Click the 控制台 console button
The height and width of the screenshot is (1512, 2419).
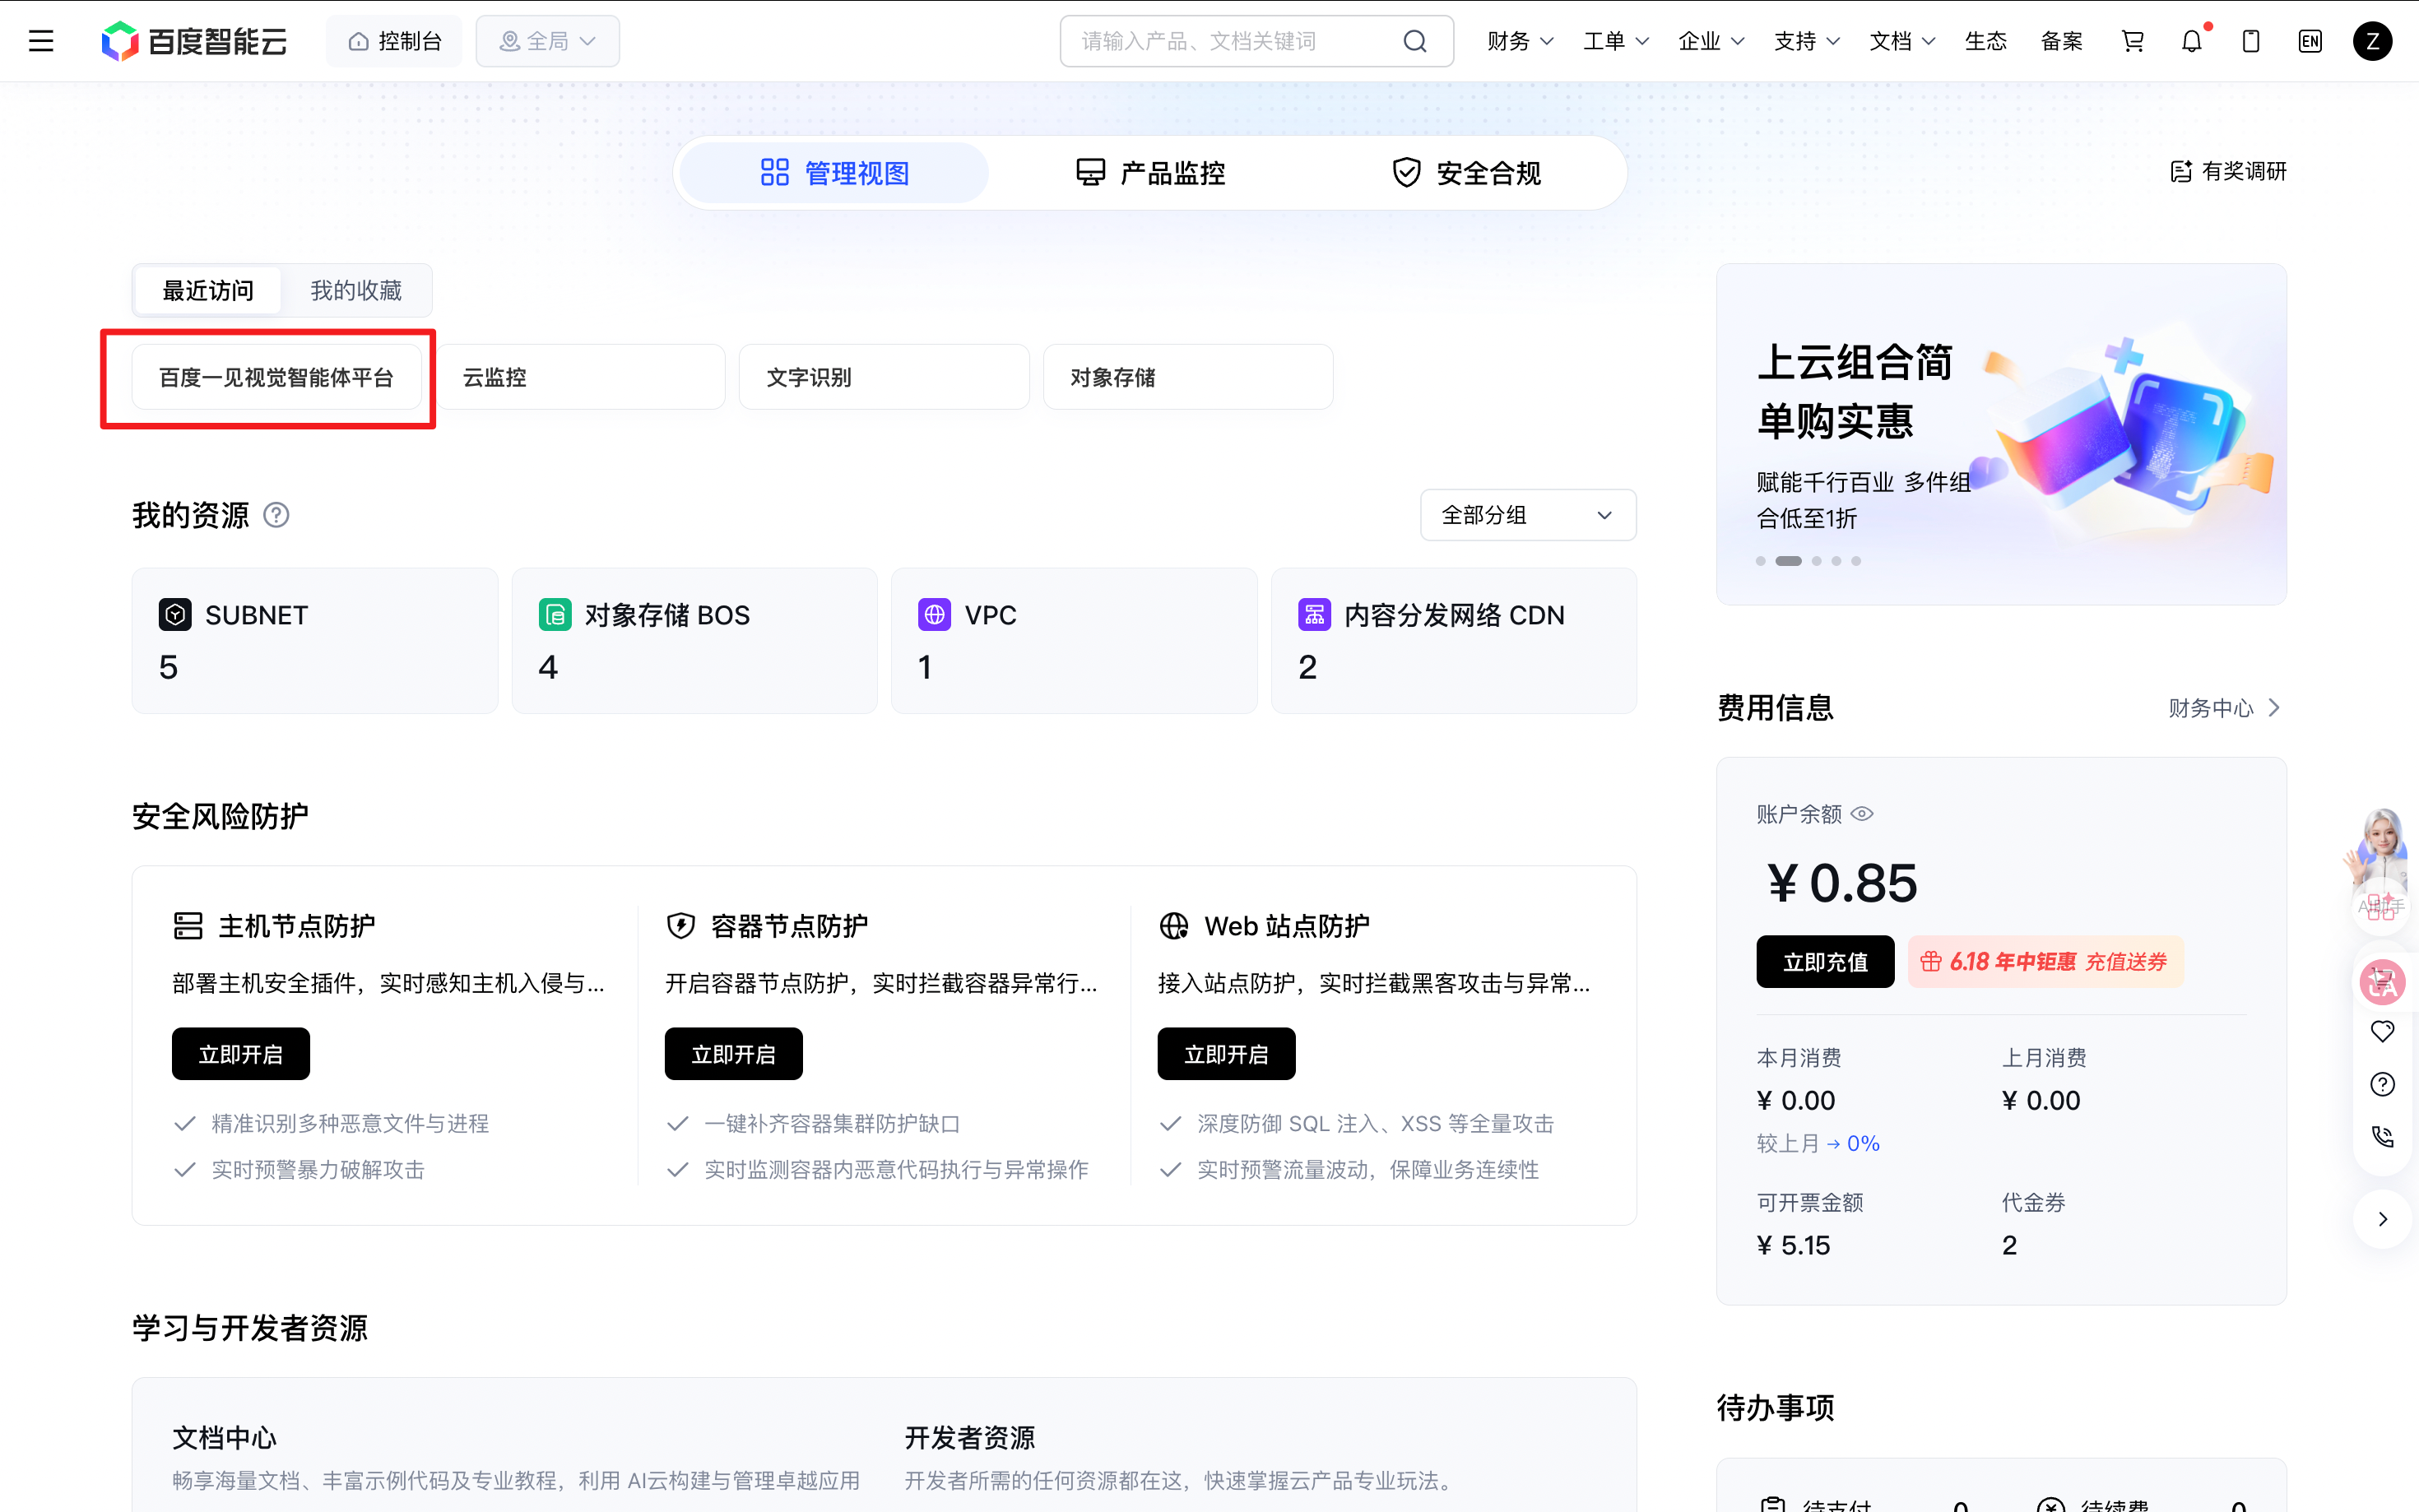[394, 41]
